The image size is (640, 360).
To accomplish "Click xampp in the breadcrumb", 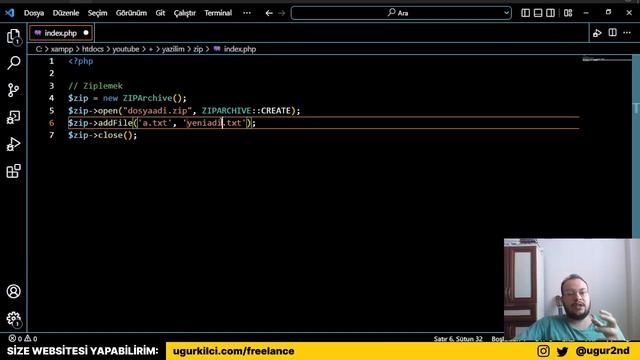I will tap(62, 49).
